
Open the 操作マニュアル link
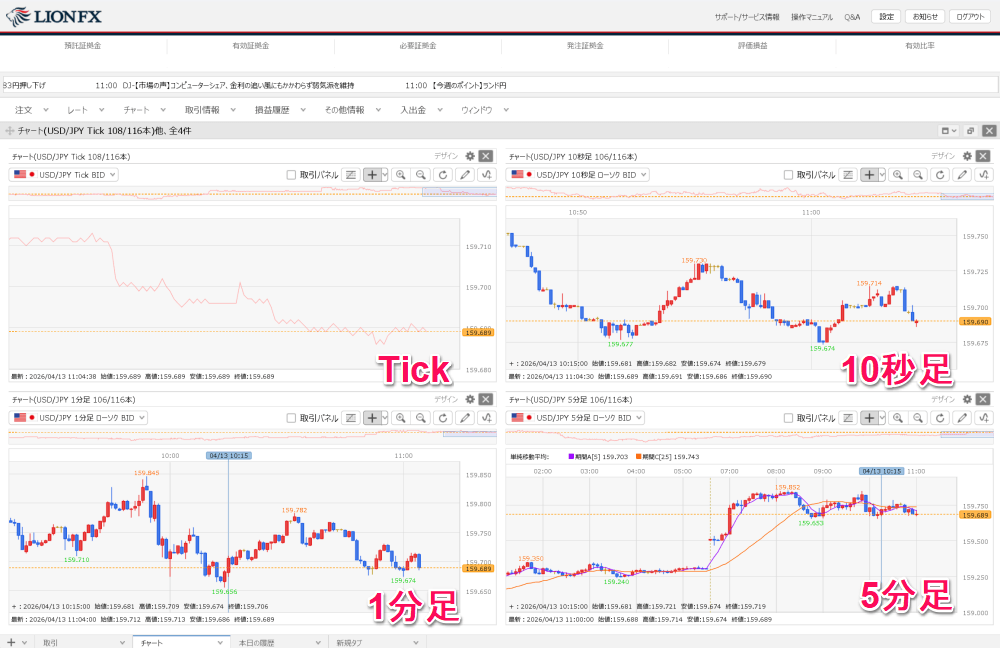811,17
